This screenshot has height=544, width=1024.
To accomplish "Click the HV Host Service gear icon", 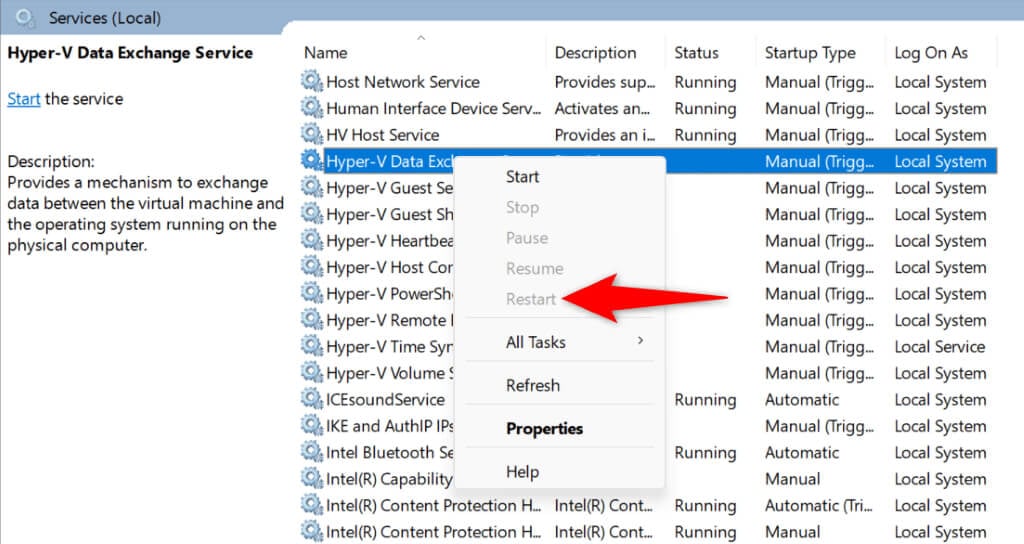I will [312, 135].
